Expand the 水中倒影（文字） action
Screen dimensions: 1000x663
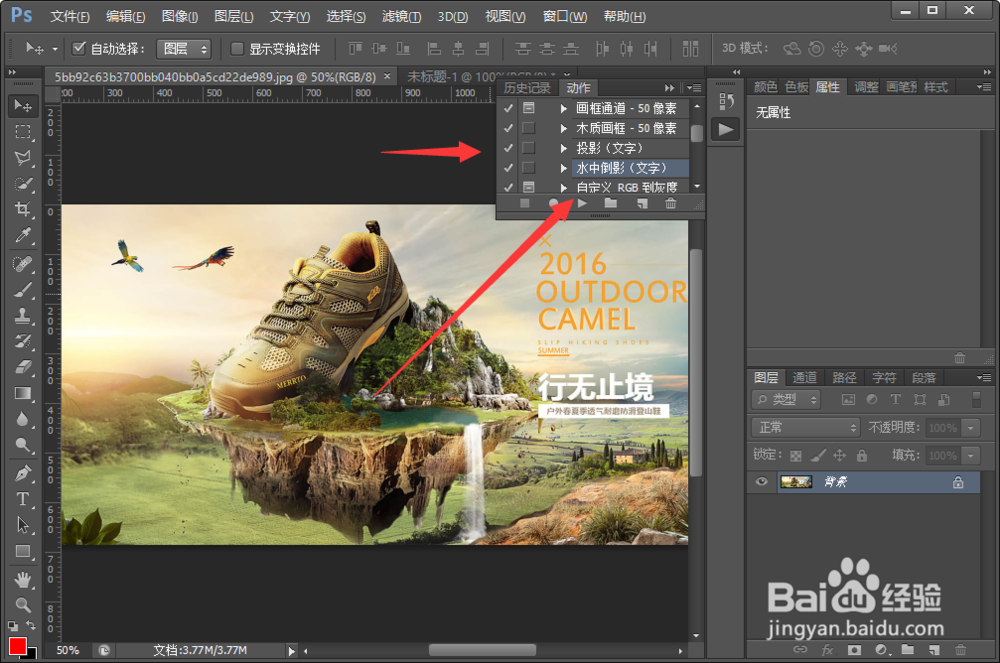(564, 168)
